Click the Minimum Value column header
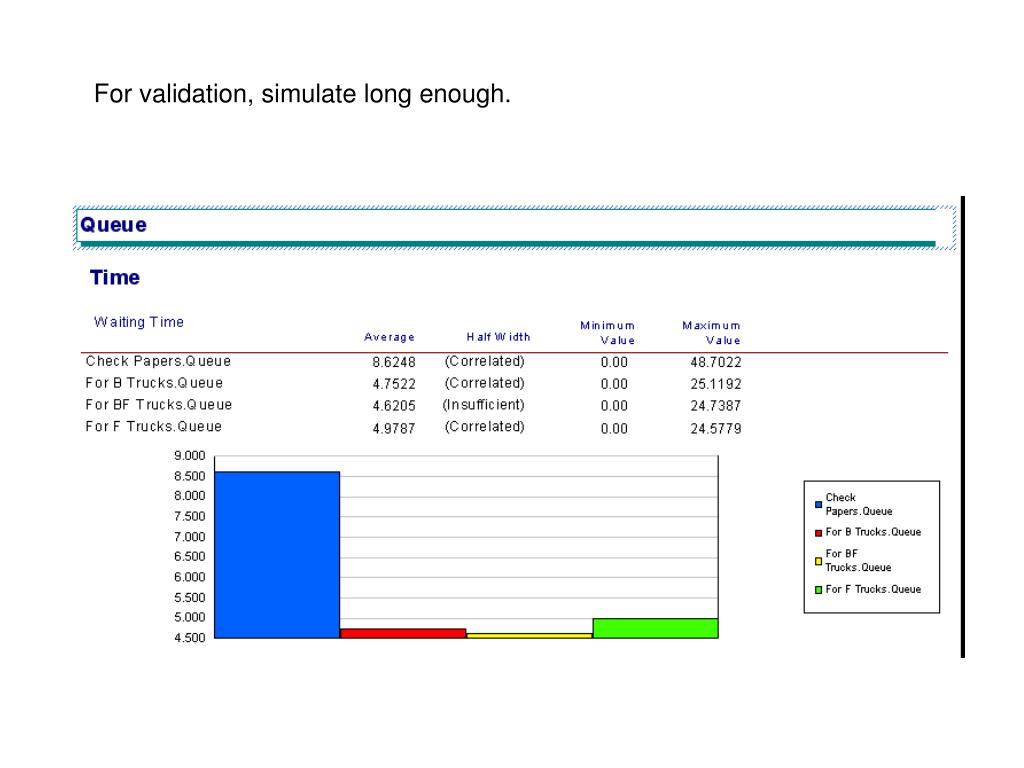 (x=608, y=332)
